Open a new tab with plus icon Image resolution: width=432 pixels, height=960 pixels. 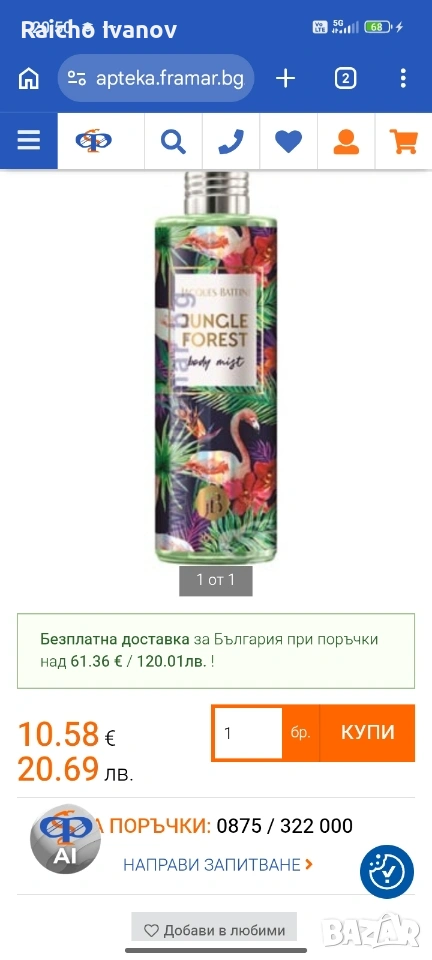coord(285,78)
